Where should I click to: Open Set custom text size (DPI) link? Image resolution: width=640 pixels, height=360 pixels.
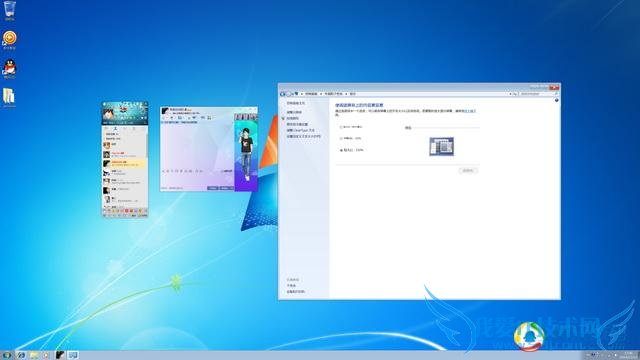[304, 136]
